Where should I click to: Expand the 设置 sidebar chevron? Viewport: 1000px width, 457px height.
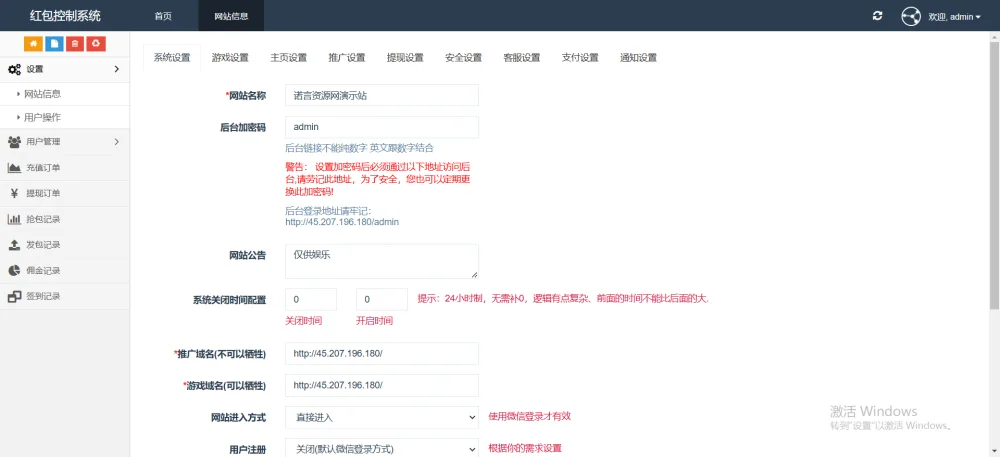click(117, 69)
